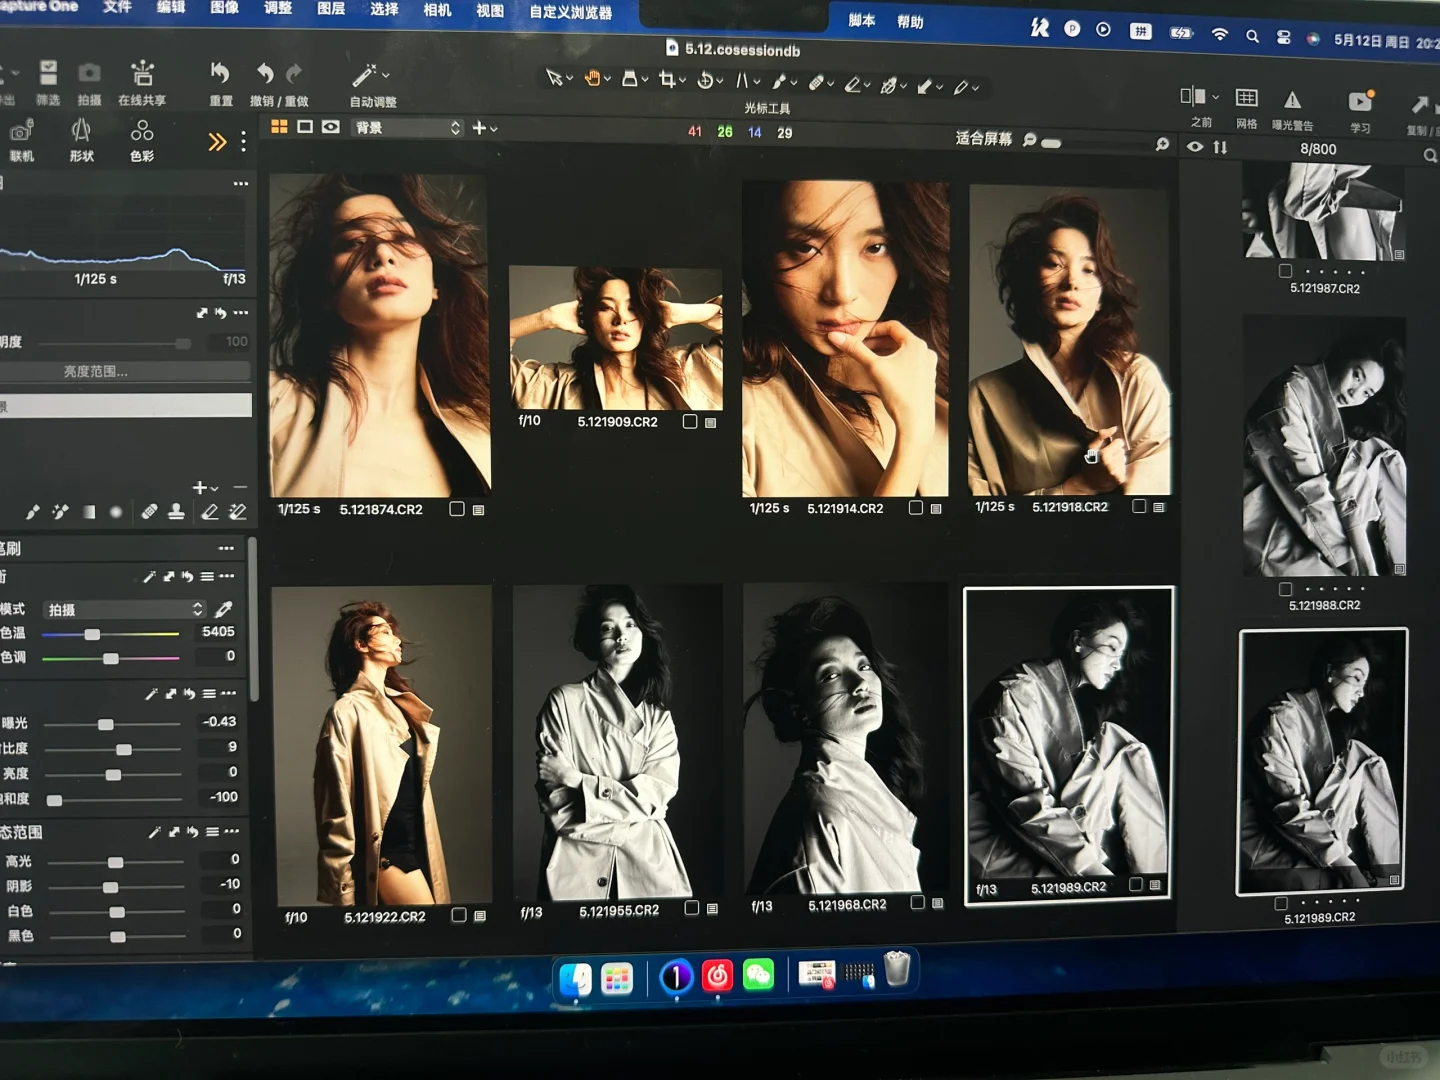The image size is (1440, 1080).
Task: Select the heal bandage tool
Action: coord(817,83)
